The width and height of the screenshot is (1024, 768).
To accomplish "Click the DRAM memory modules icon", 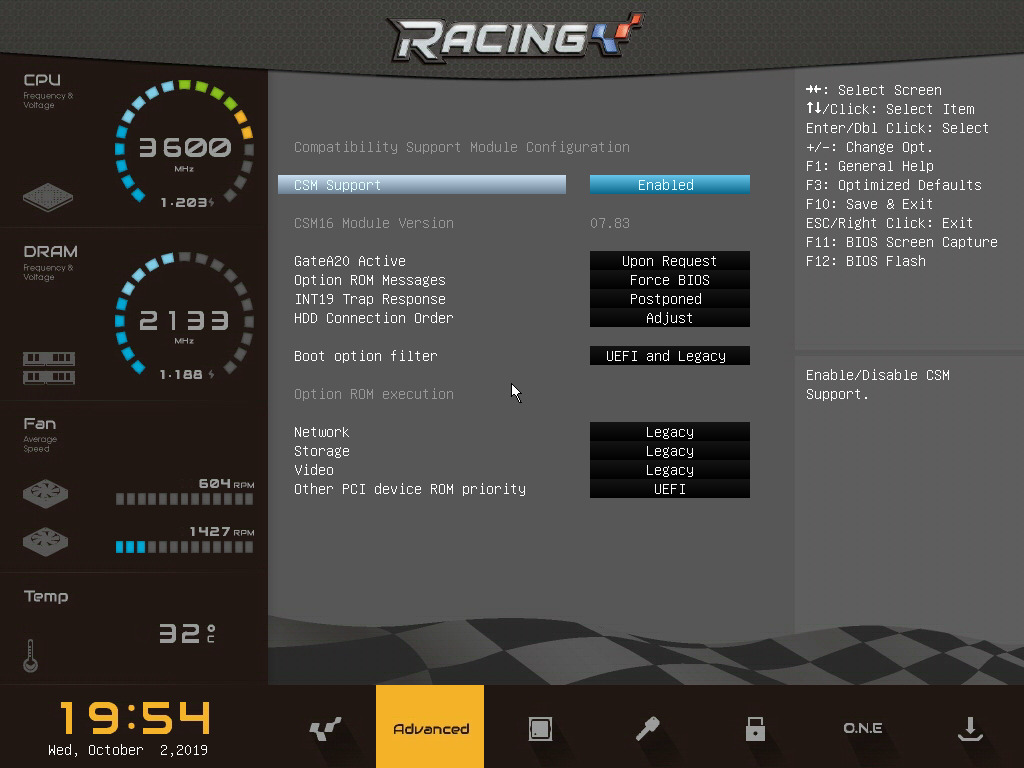I will click(x=49, y=368).
